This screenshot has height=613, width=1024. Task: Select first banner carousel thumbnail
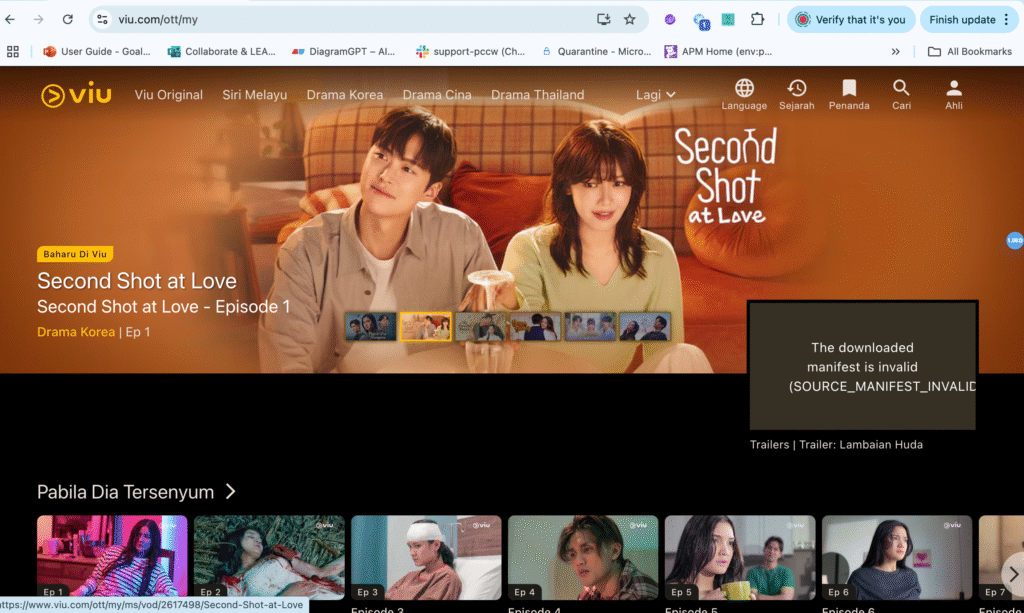[370, 326]
